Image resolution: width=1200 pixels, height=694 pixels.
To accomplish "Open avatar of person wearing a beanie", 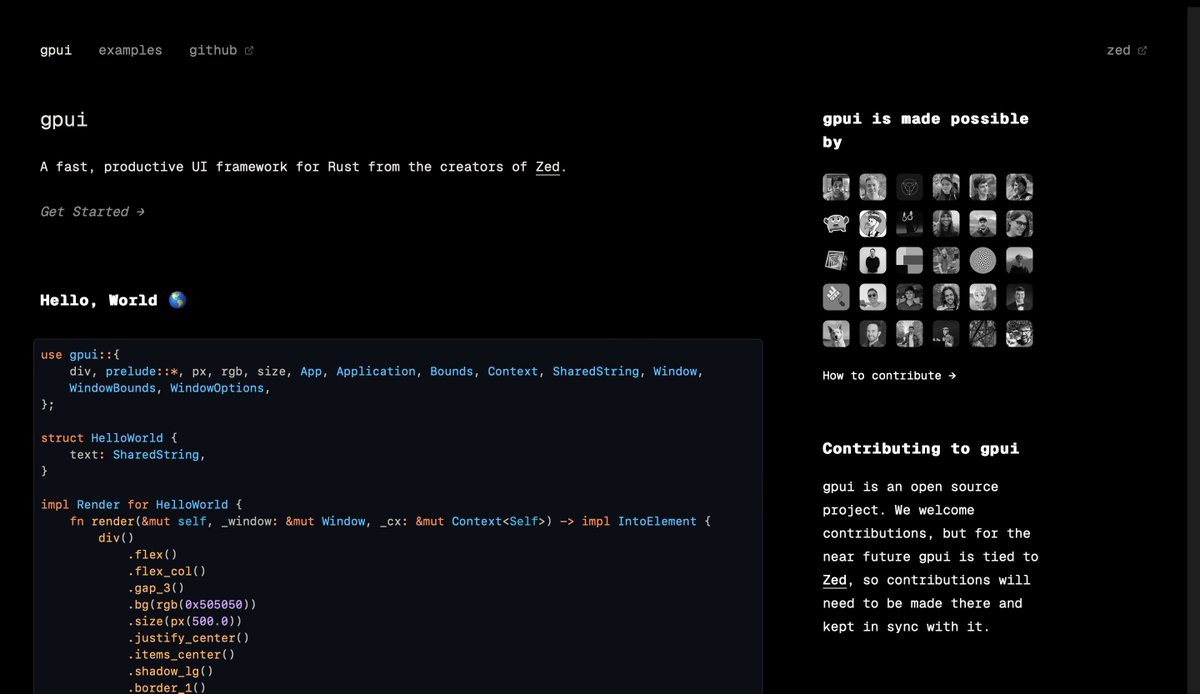I will pos(946,223).
